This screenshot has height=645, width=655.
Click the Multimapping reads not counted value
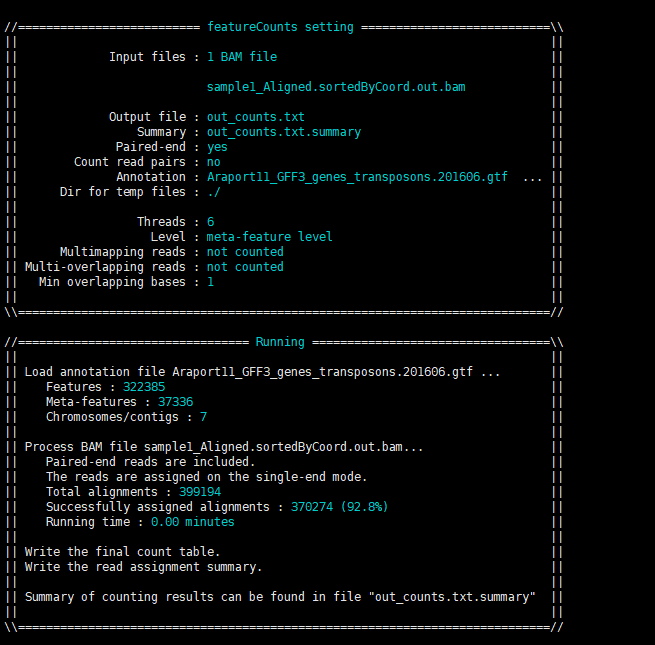point(245,252)
